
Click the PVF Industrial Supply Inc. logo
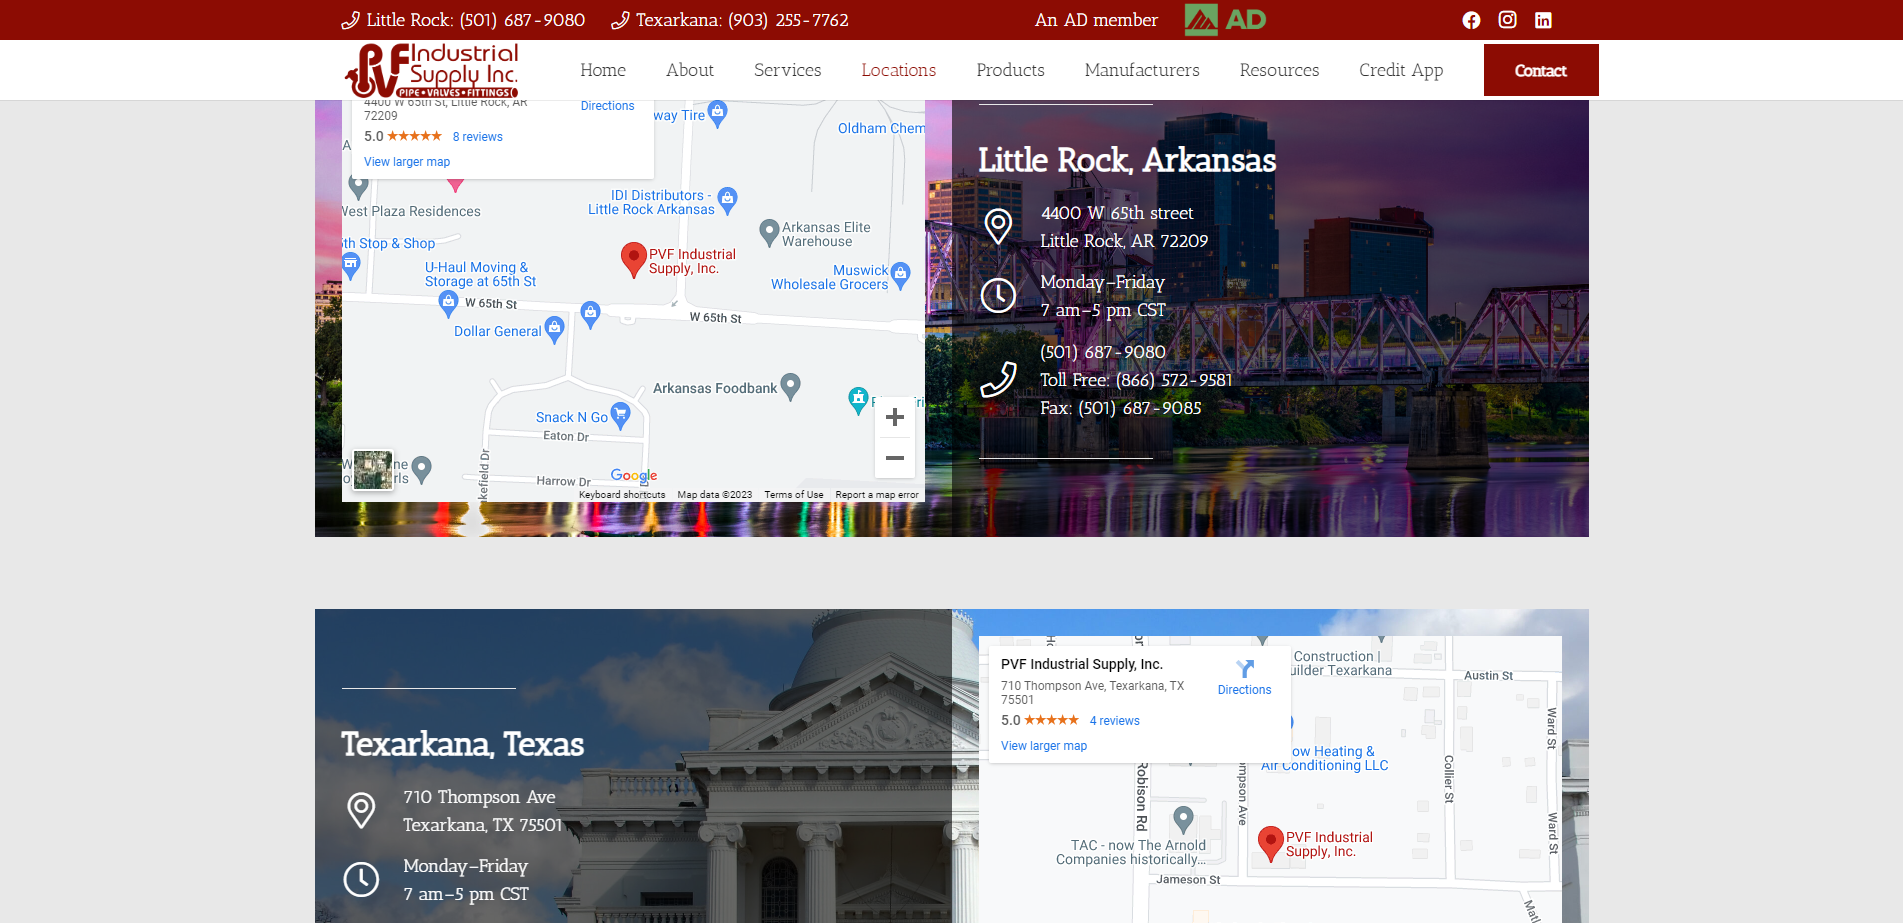432,70
